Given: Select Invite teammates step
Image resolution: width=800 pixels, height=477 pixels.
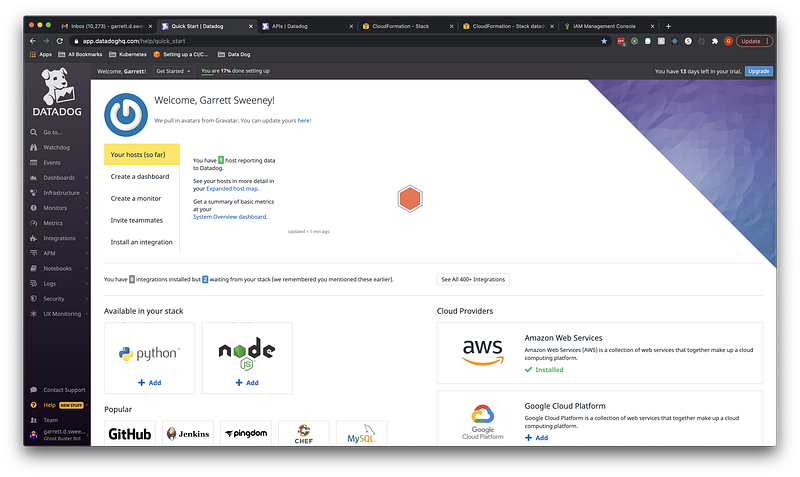Looking at the screenshot, I should pos(137,220).
